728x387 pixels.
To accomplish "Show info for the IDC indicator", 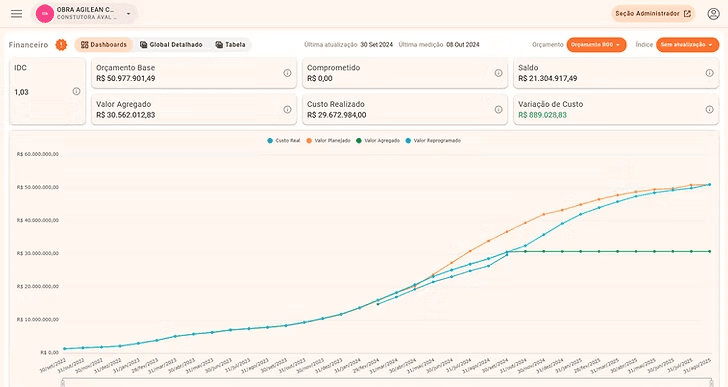I will (76, 91).
